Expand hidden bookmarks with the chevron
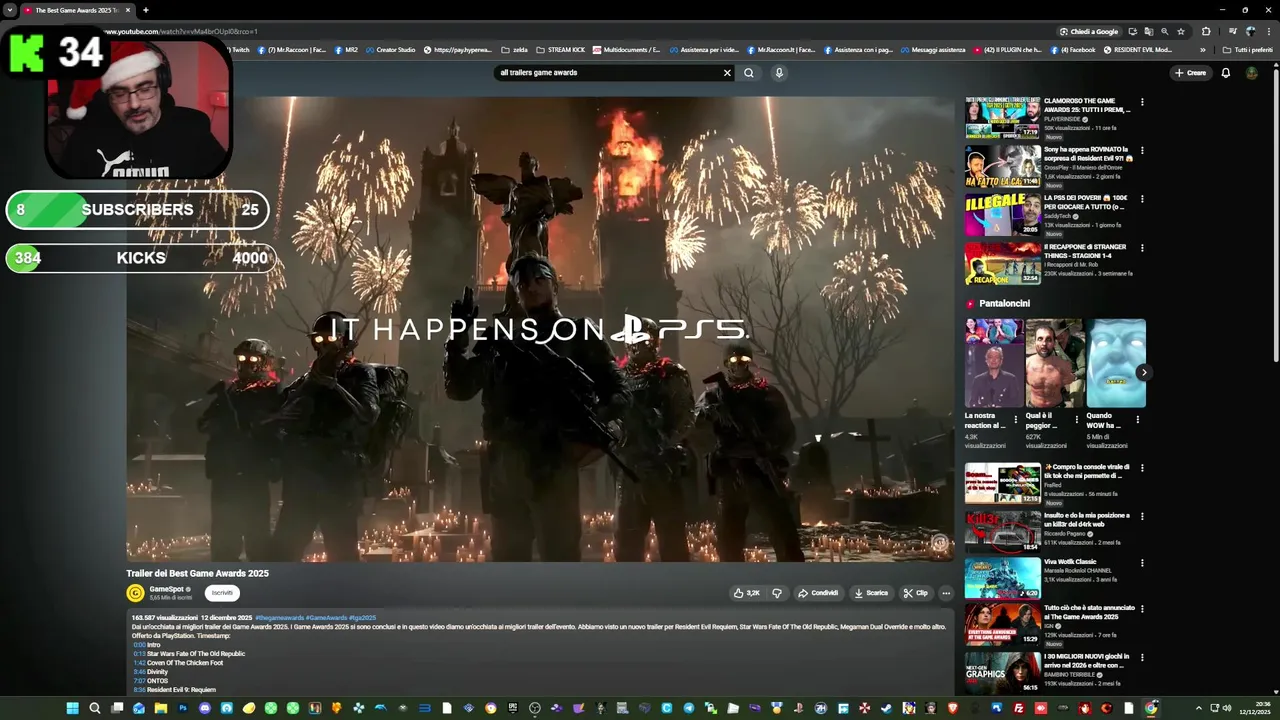Viewport: 1280px width, 720px height. [x=1203, y=49]
